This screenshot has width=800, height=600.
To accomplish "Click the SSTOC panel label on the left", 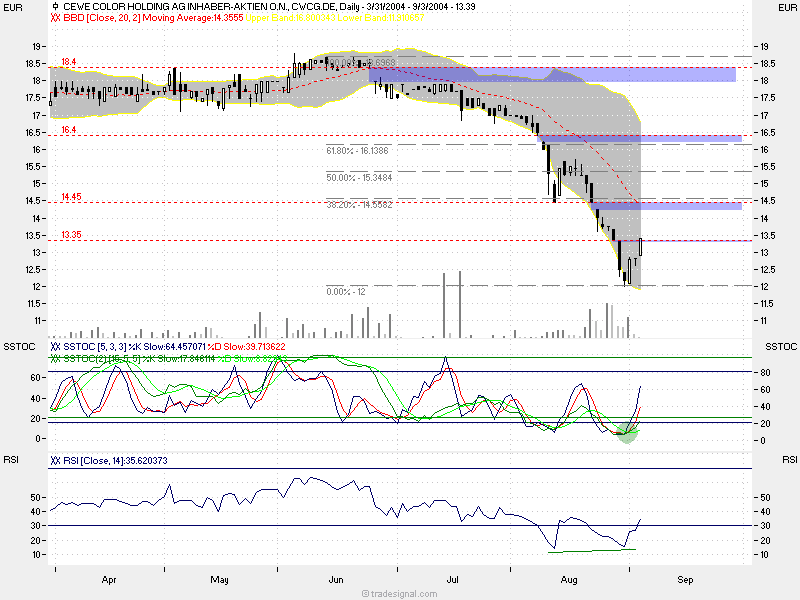I will [19, 347].
